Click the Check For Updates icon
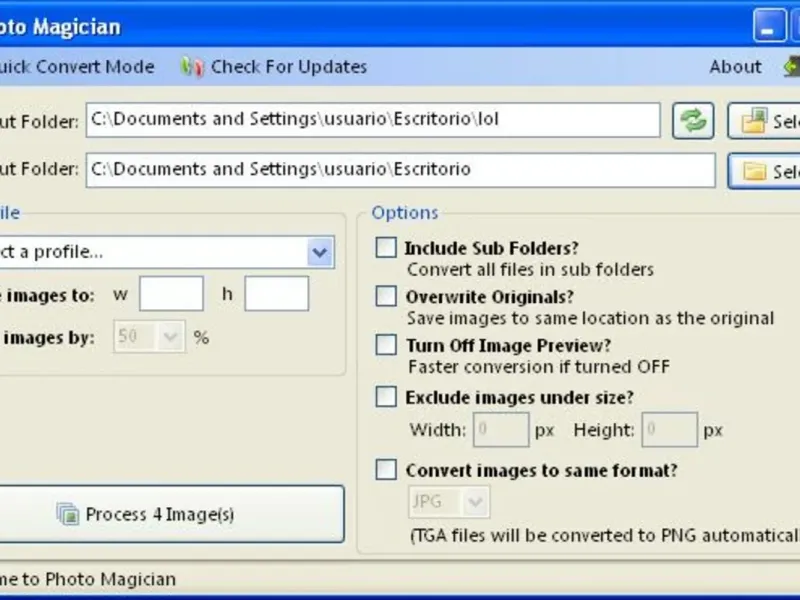This screenshot has width=800, height=600. coord(192,66)
